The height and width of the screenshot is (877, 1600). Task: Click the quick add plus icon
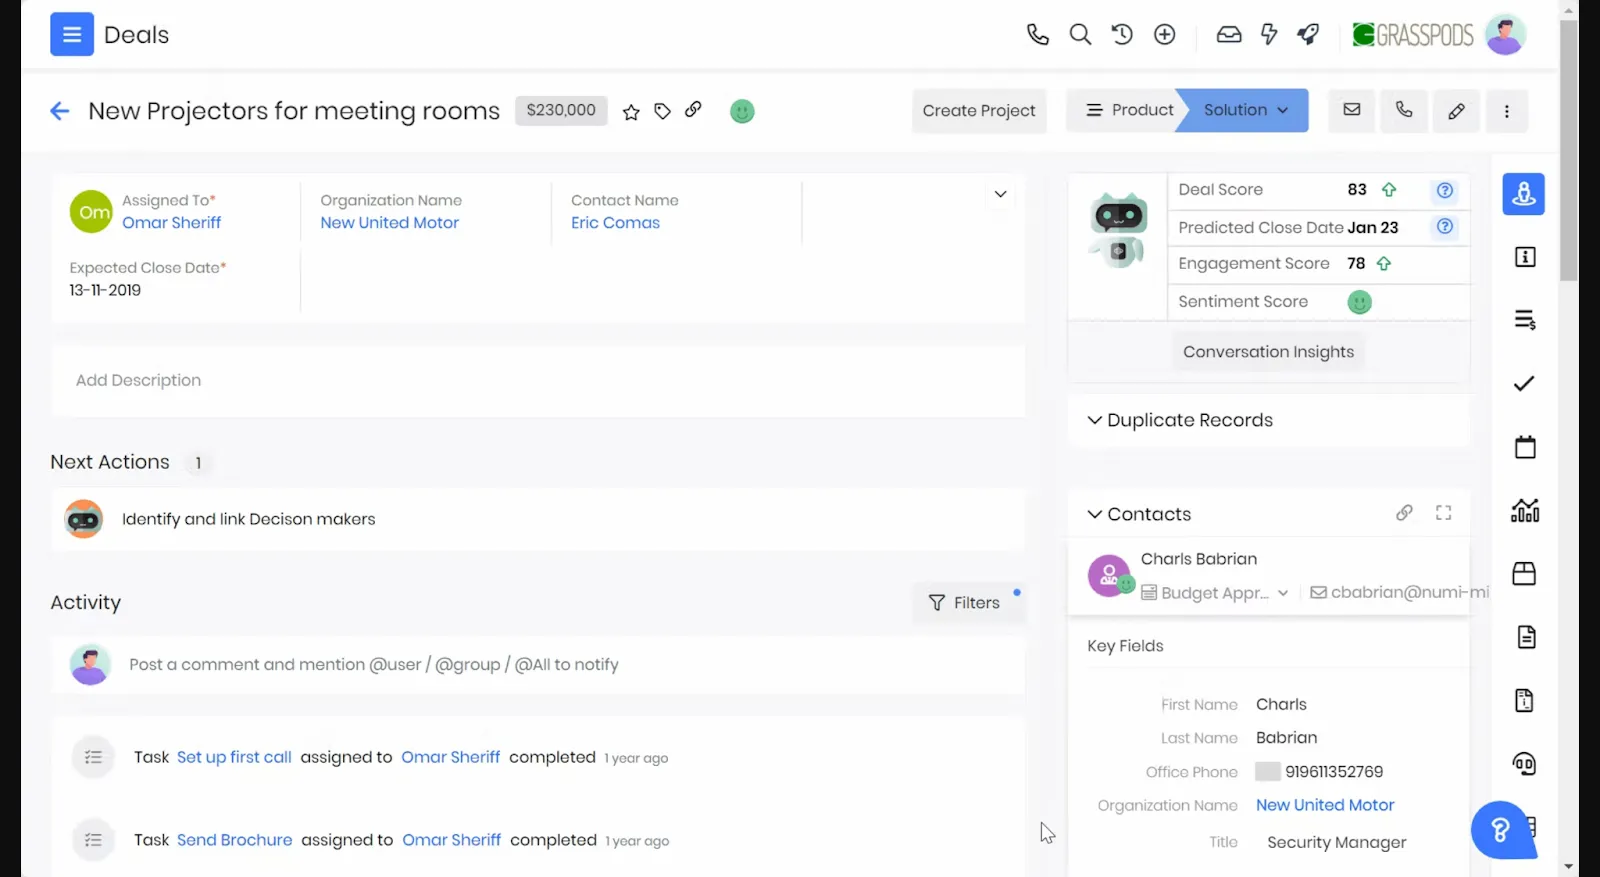pos(1165,35)
